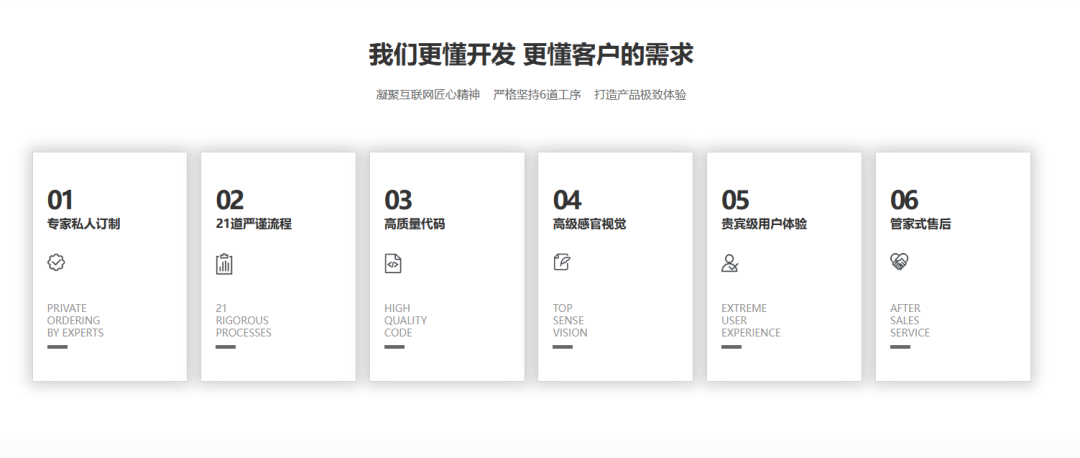The width and height of the screenshot is (1080, 458).
Task: Click the clipboard chart icon in card 02
Action: pos(224,264)
